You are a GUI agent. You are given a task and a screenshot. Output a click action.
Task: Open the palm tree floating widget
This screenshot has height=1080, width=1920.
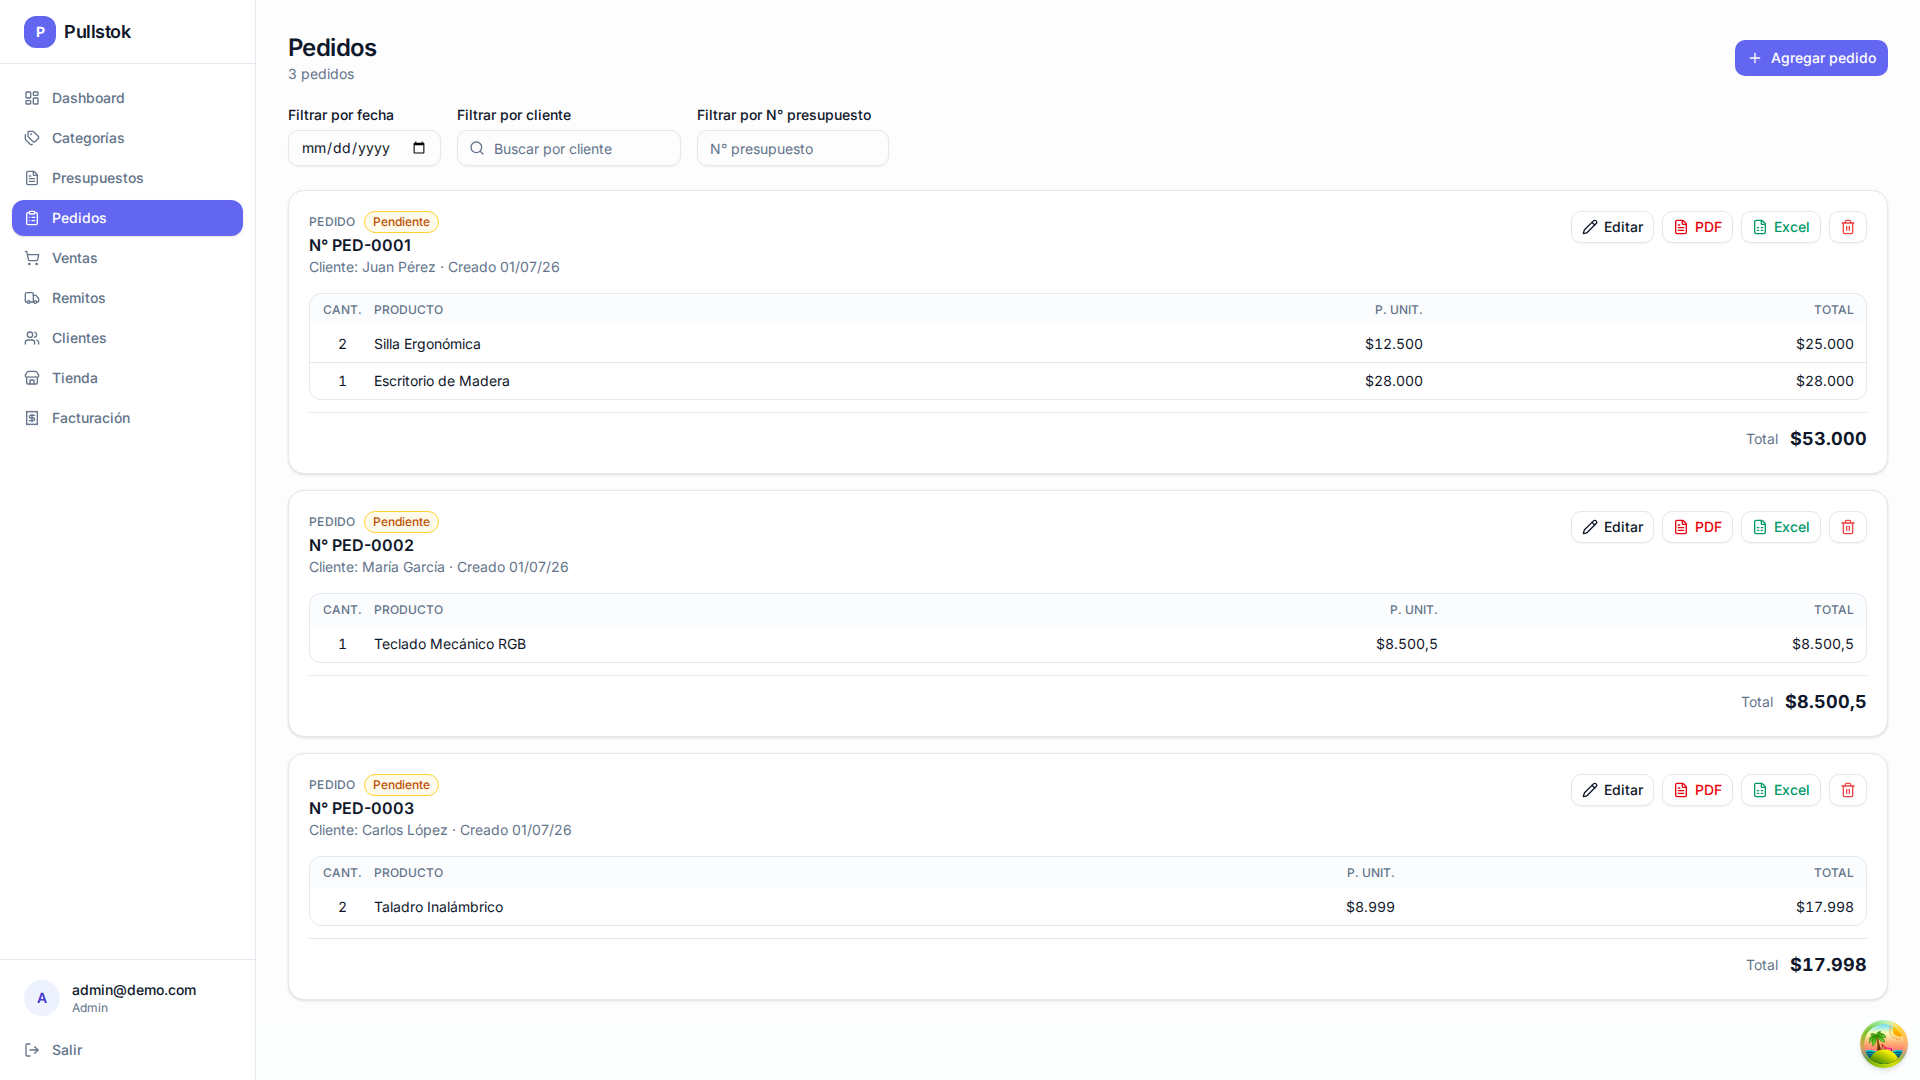point(1883,1044)
